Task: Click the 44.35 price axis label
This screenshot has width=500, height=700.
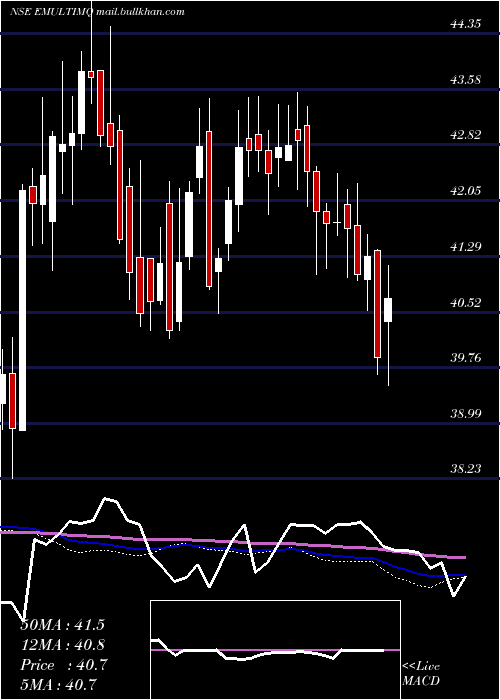Action: click(466, 24)
